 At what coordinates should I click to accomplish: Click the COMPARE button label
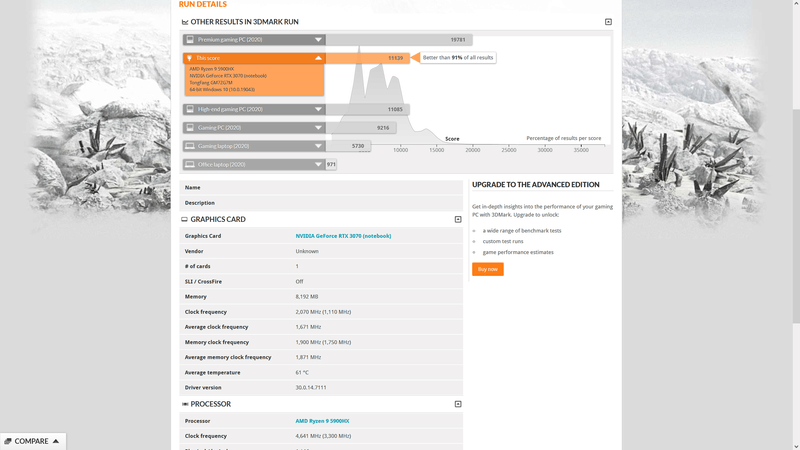coord(32,441)
